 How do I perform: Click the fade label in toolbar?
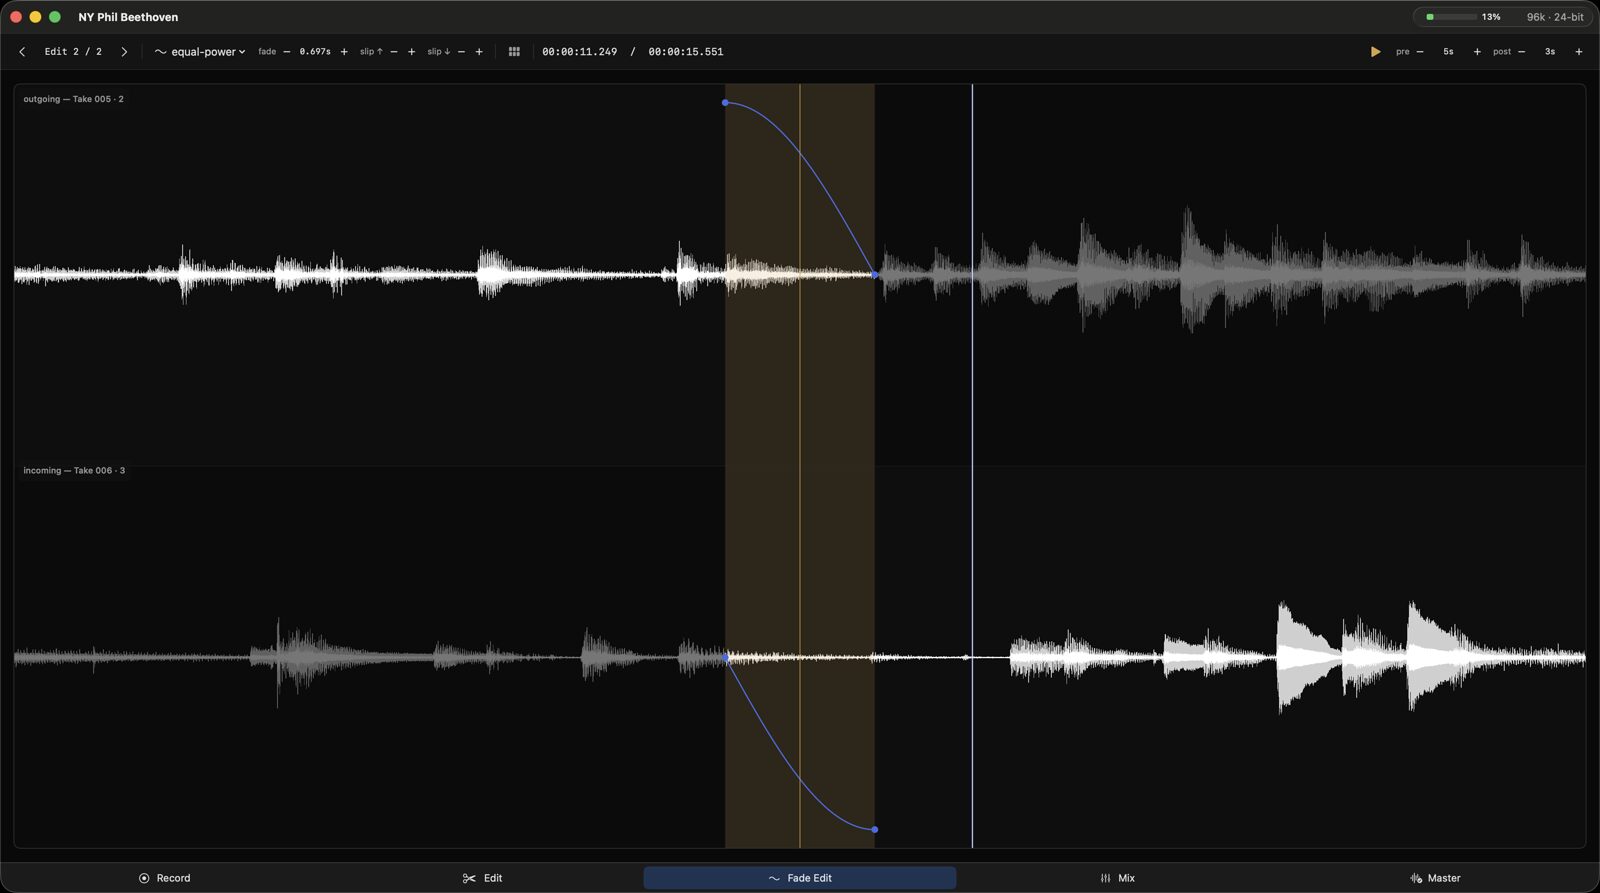pyautogui.click(x=267, y=52)
